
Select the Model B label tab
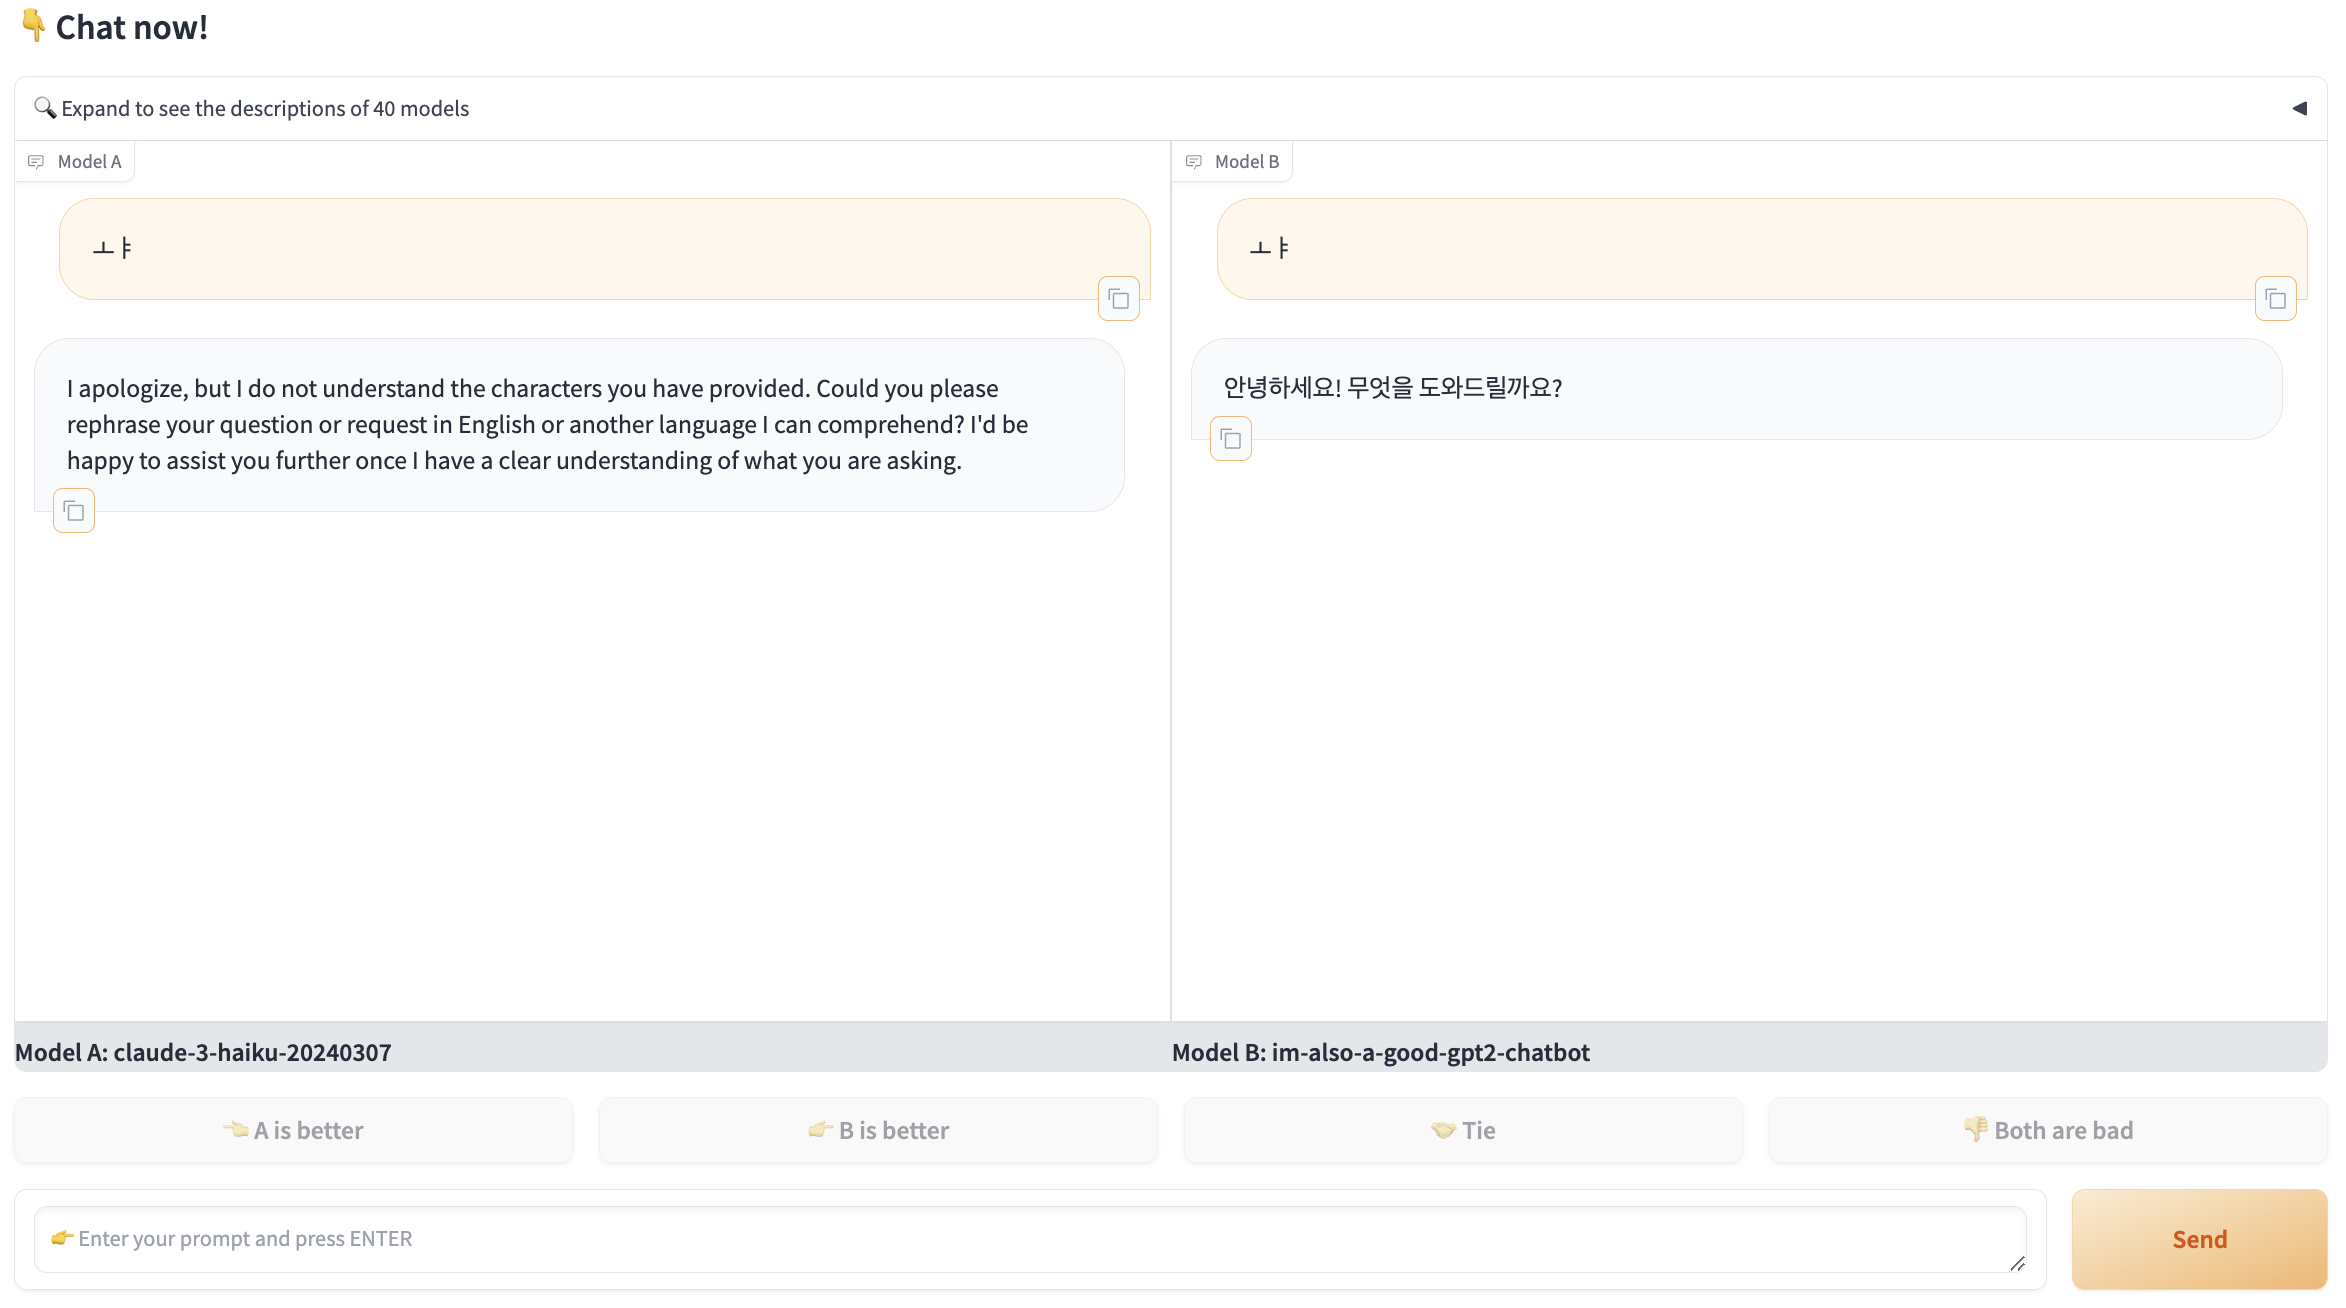click(1247, 161)
